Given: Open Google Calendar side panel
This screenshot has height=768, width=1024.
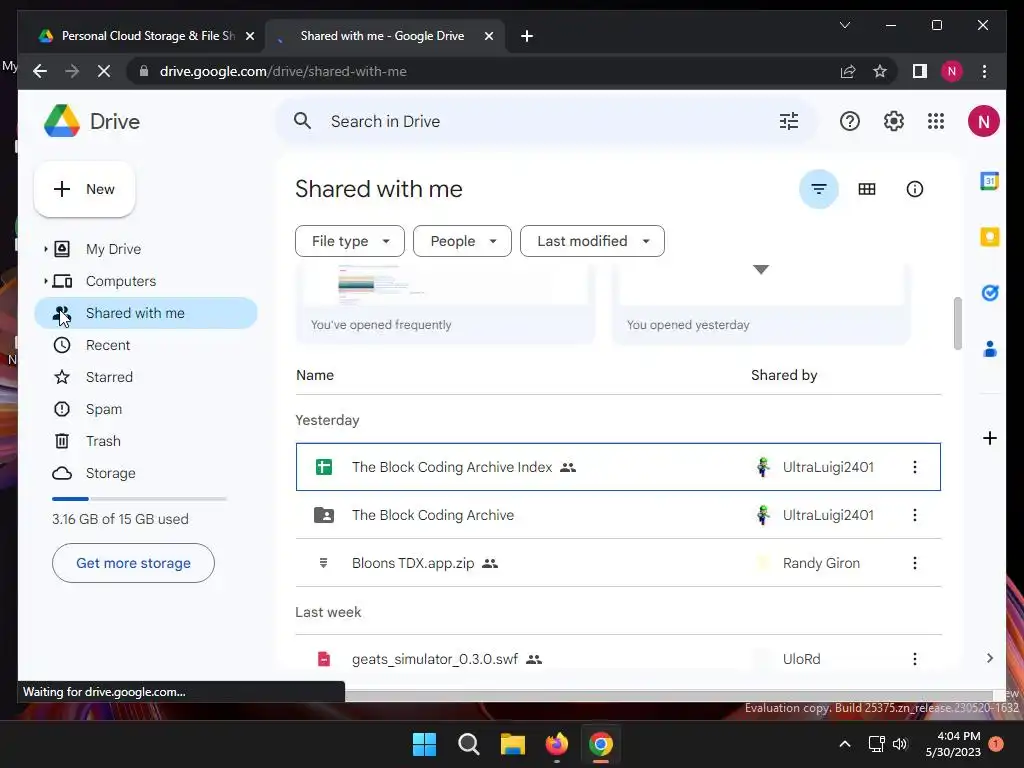Looking at the screenshot, I should coord(989,181).
